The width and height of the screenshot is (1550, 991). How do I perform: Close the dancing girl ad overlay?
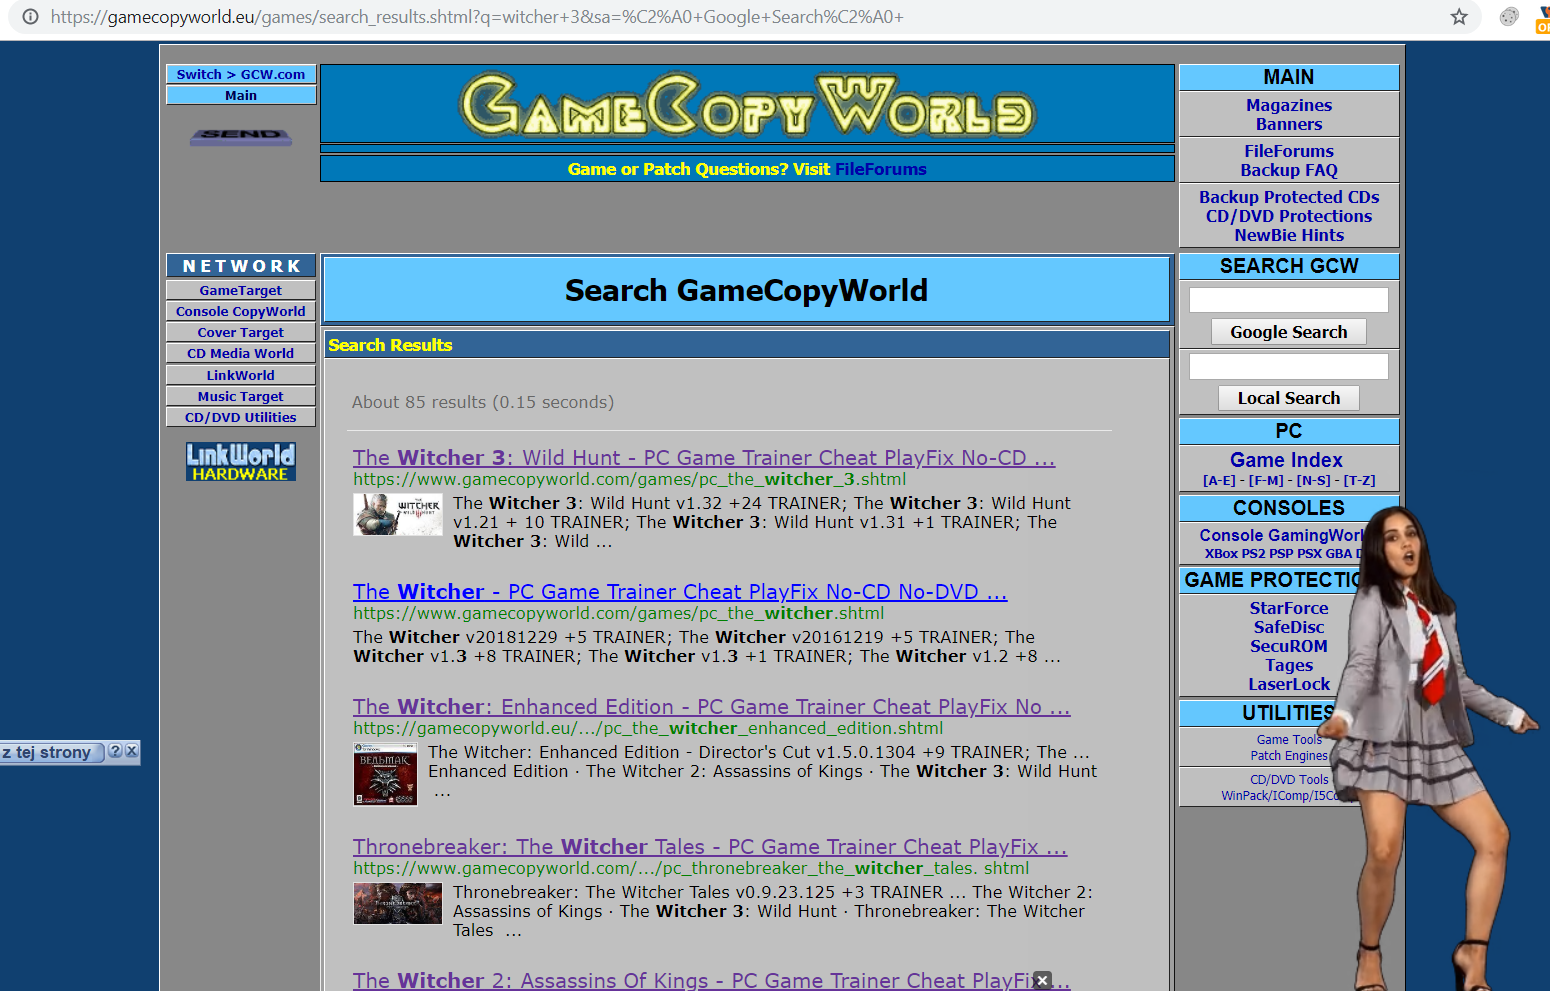[x=1042, y=980]
